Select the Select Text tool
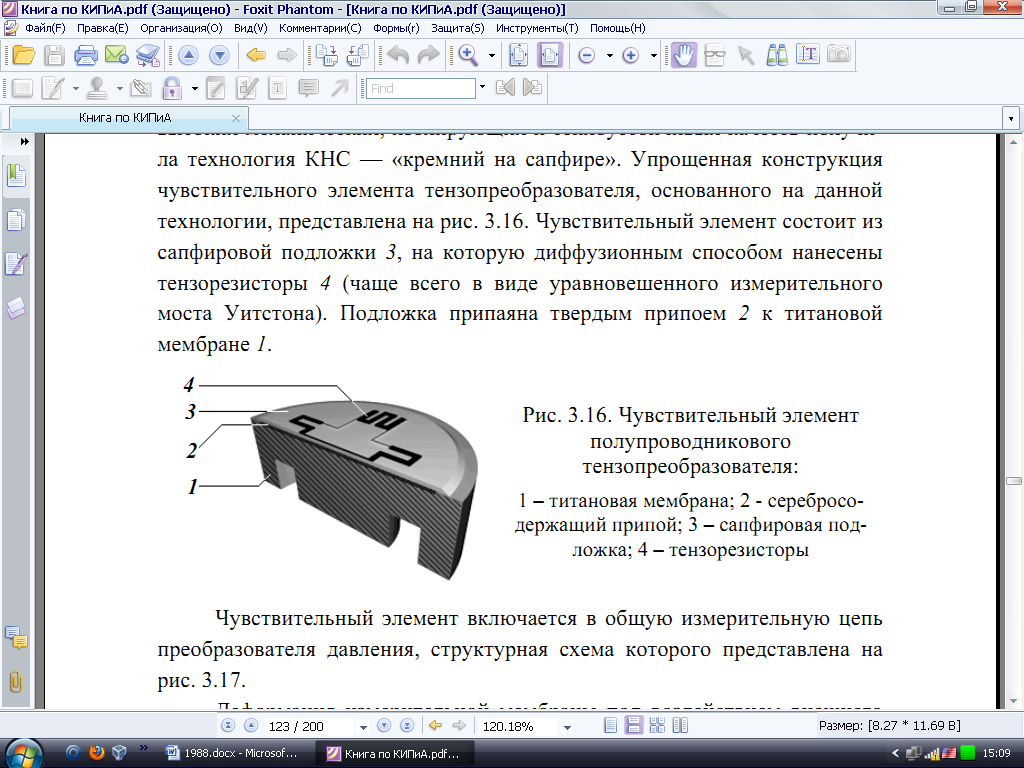 (808, 54)
